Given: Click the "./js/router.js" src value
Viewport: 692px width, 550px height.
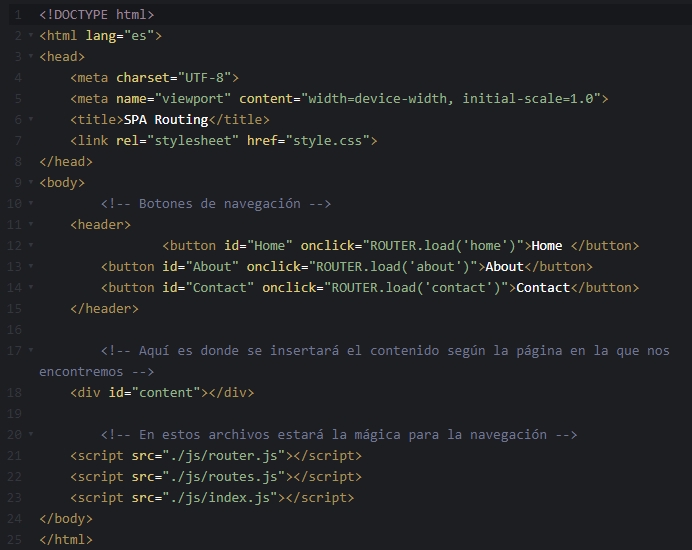Looking at the screenshot, I should coord(224,456).
